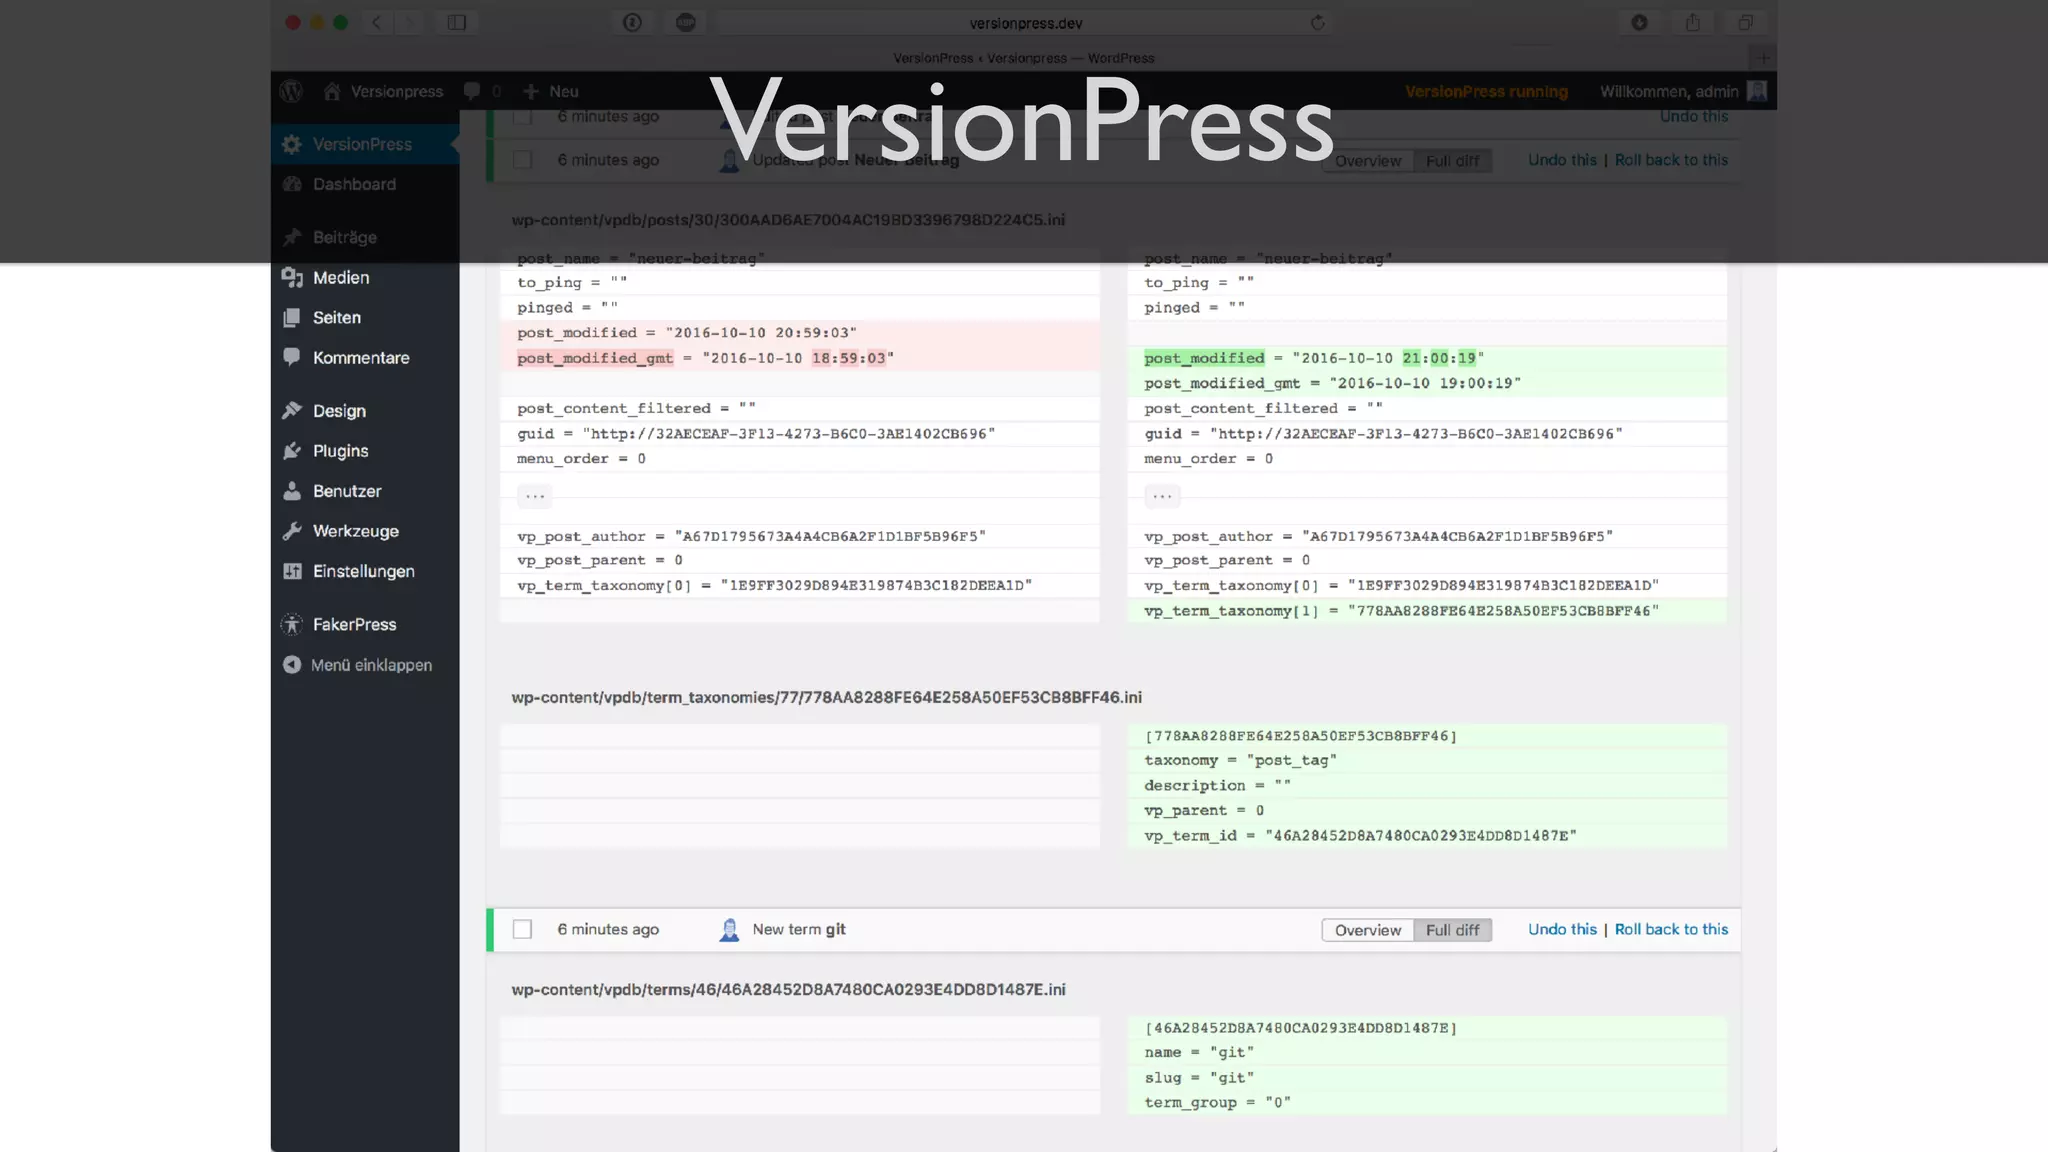Open VersionPress in the admin sidebar
2048x1152 pixels.
pyautogui.click(x=365, y=144)
